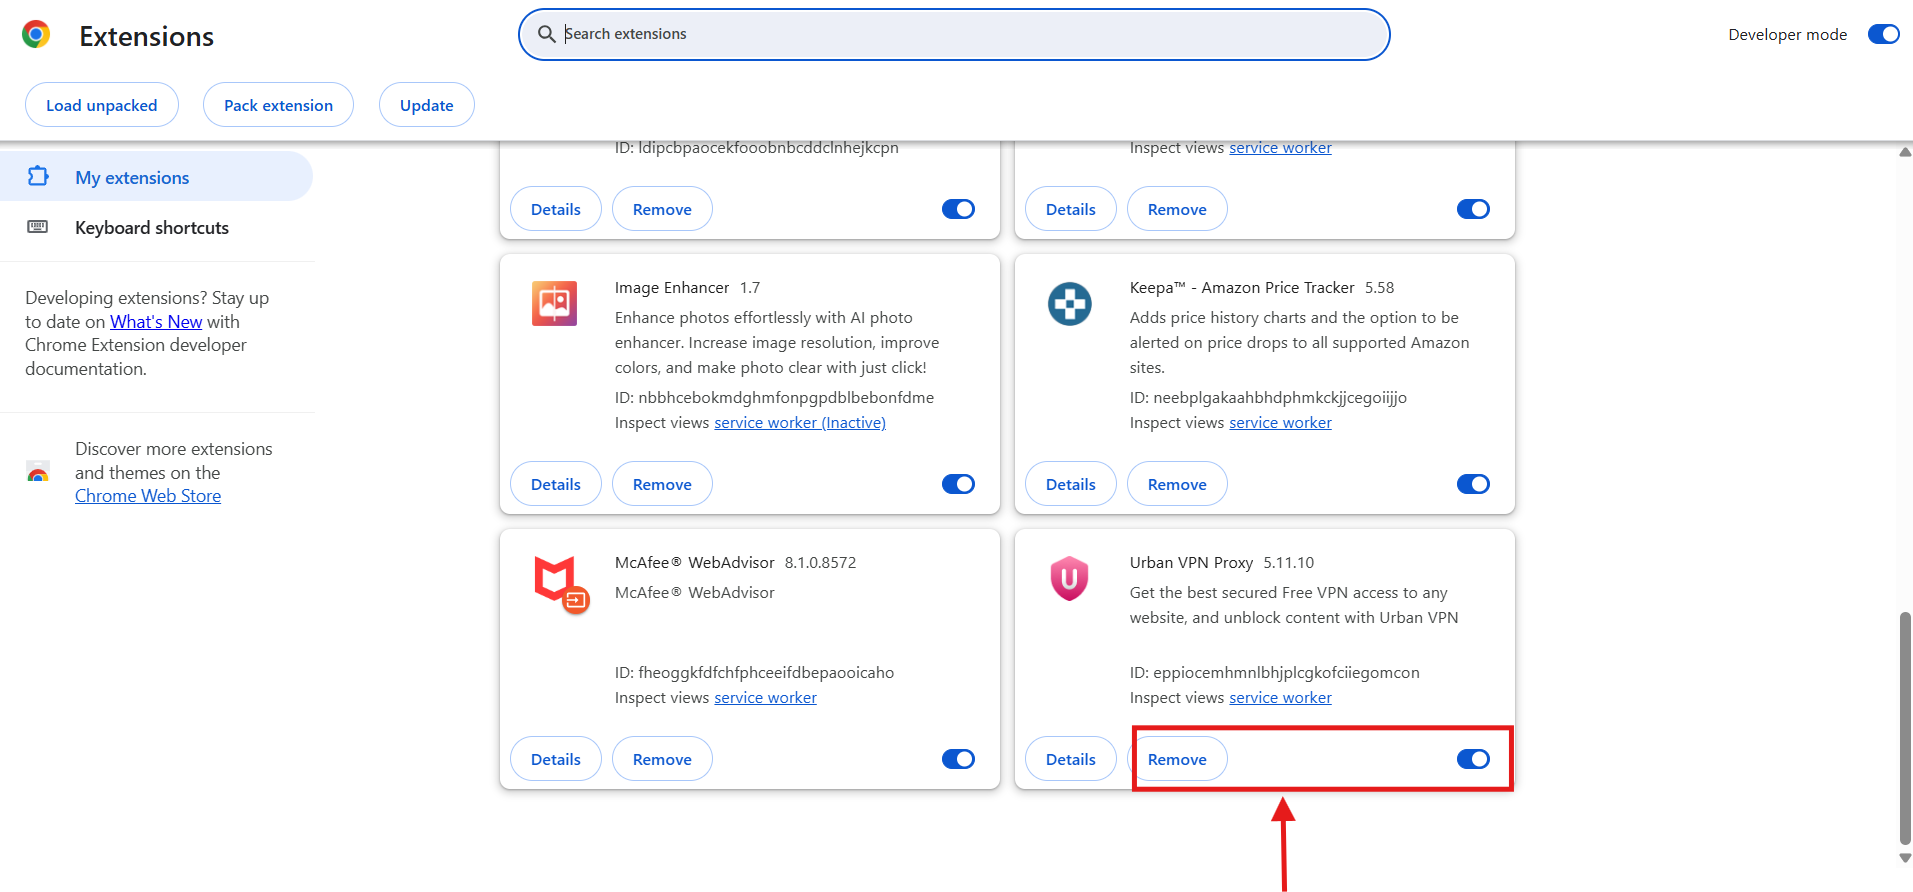Screen dimensions: 1913x892
Task: Disable the McAfee WebAdvisor toggle
Action: 958,759
